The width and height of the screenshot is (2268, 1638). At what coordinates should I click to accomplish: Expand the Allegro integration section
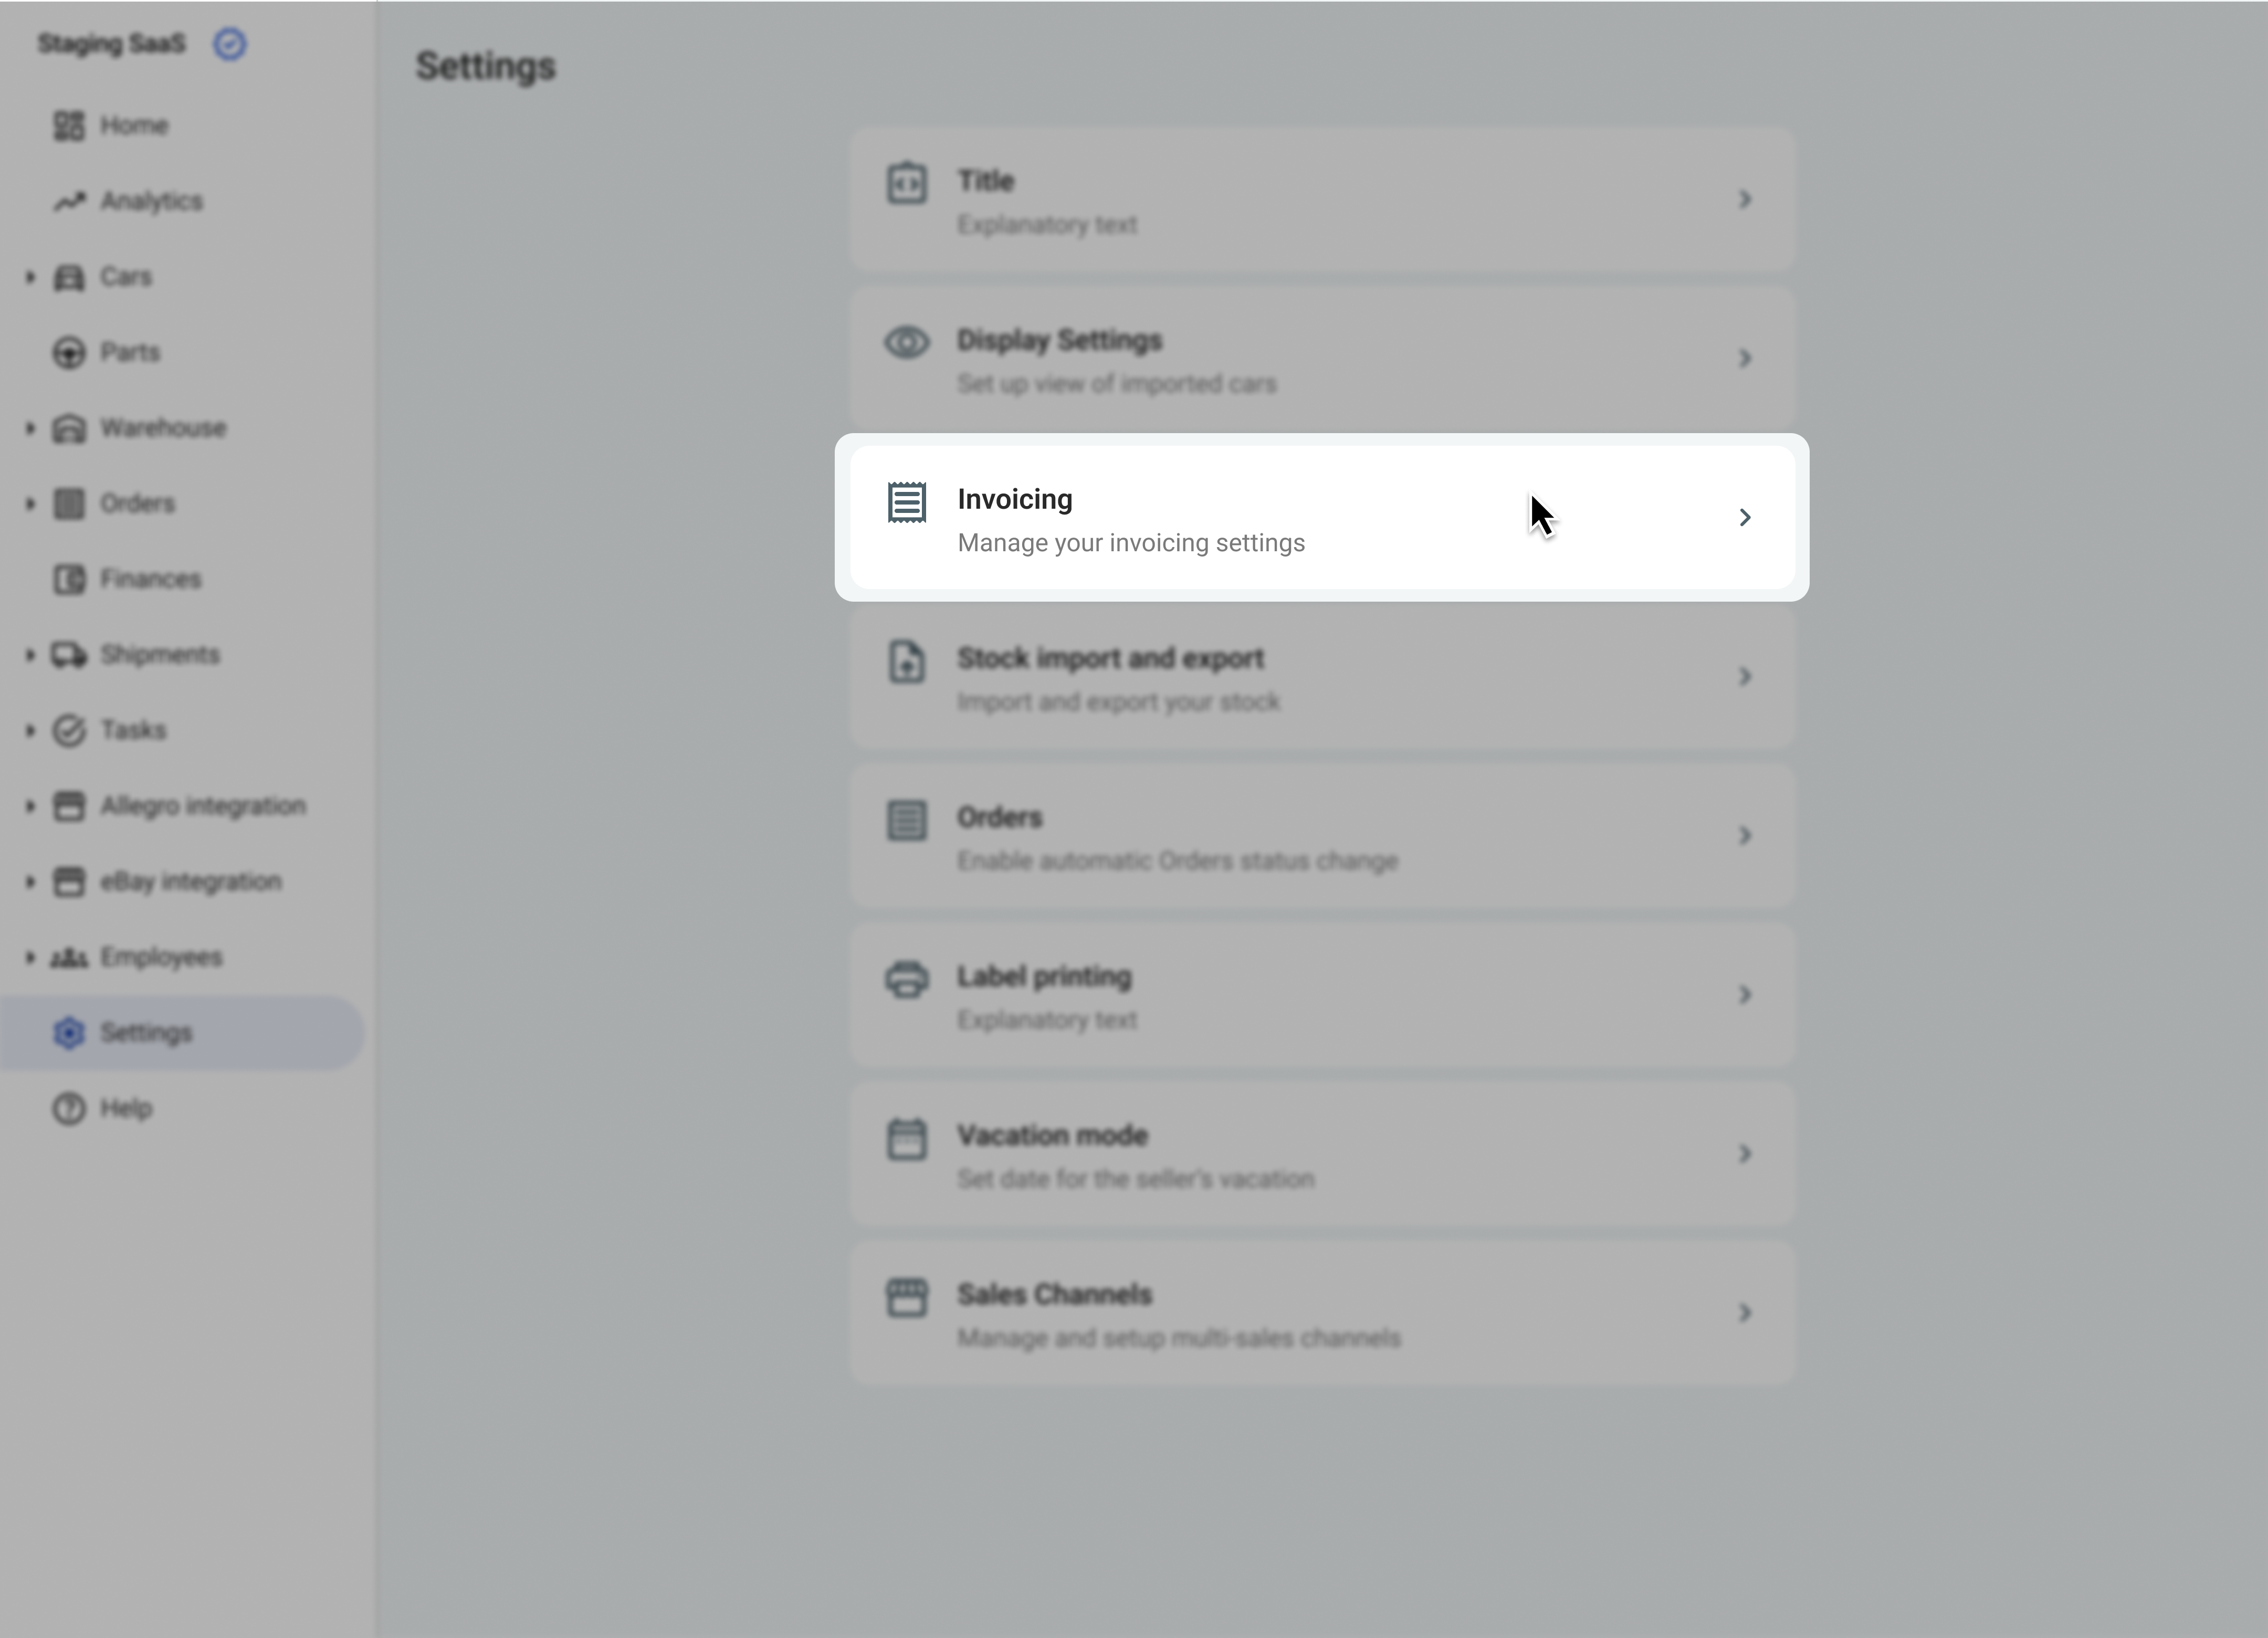coord(30,806)
